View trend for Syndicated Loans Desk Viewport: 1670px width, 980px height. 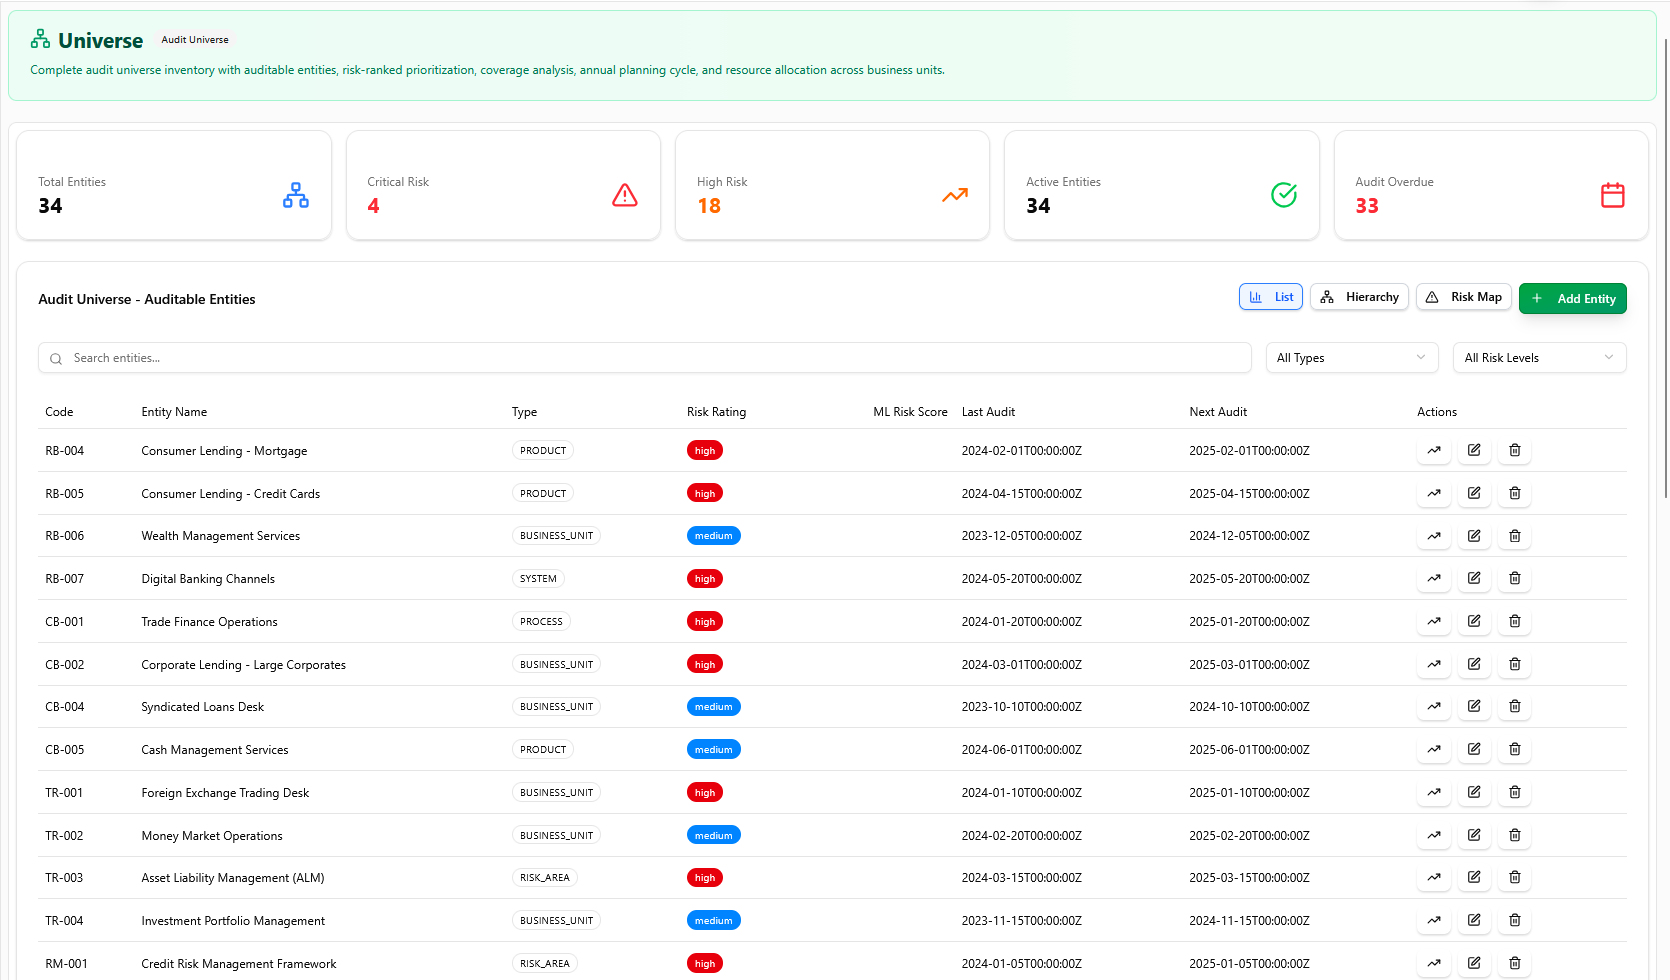pyautogui.click(x=1433, y=707)
